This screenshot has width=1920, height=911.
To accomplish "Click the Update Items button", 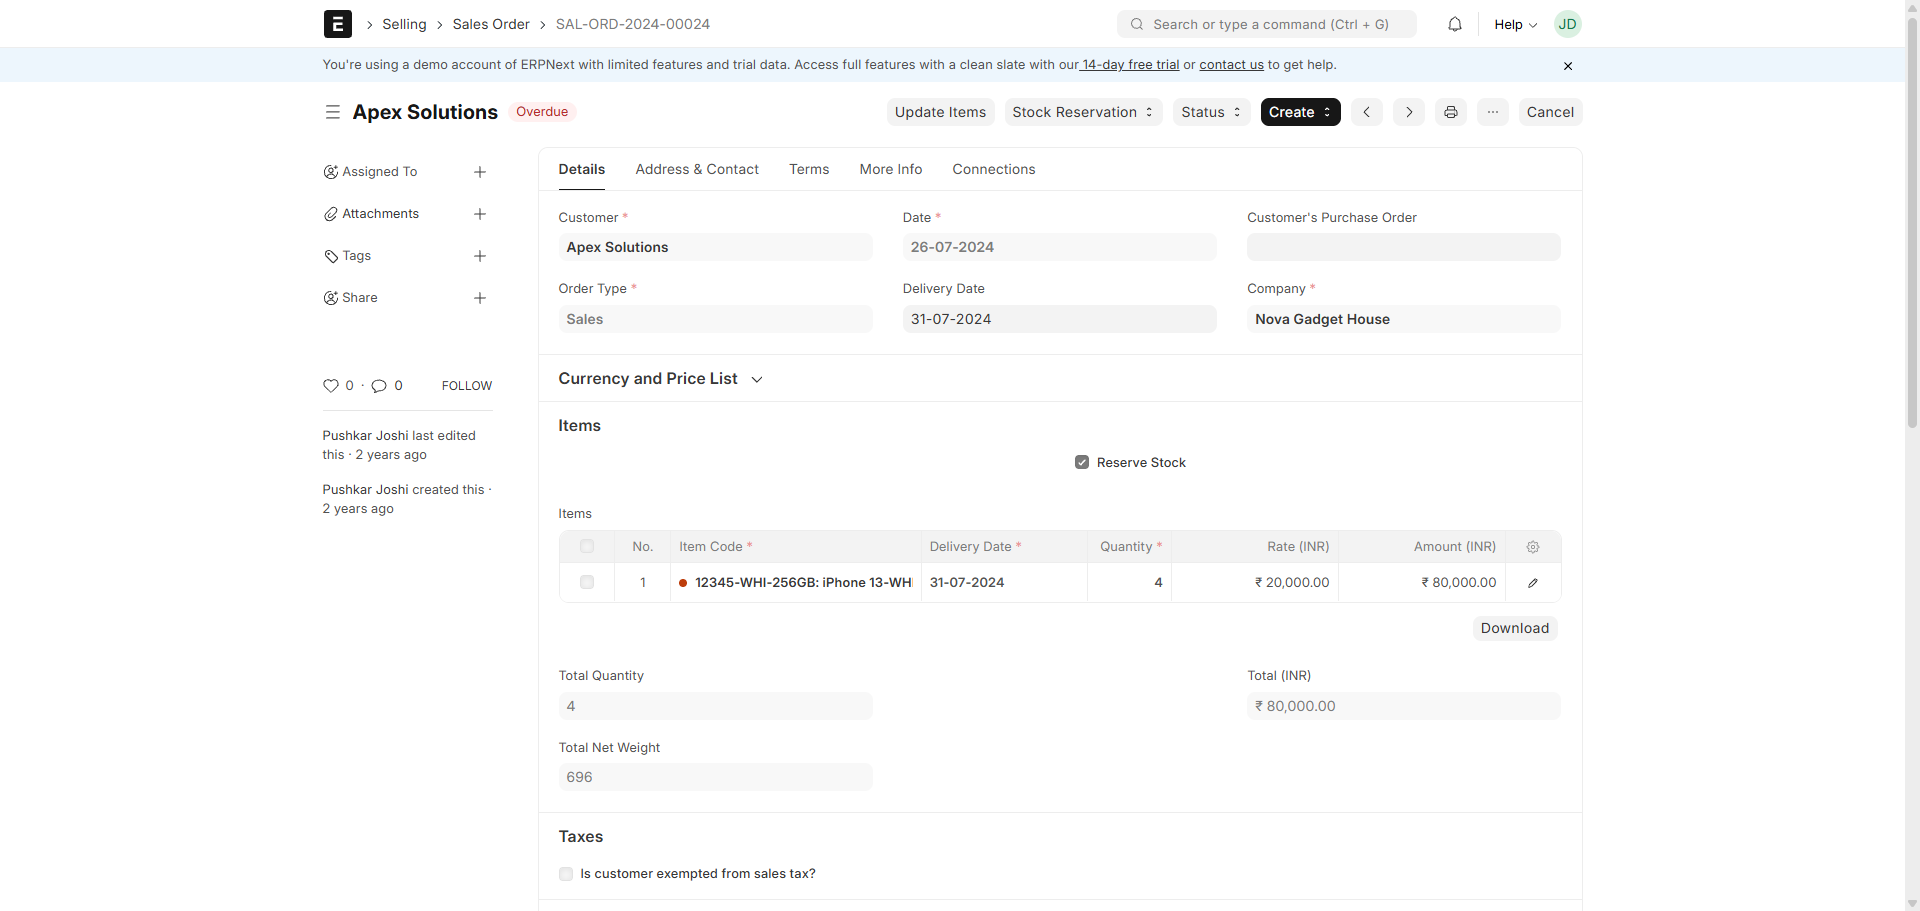I will [x=940, y=112].
